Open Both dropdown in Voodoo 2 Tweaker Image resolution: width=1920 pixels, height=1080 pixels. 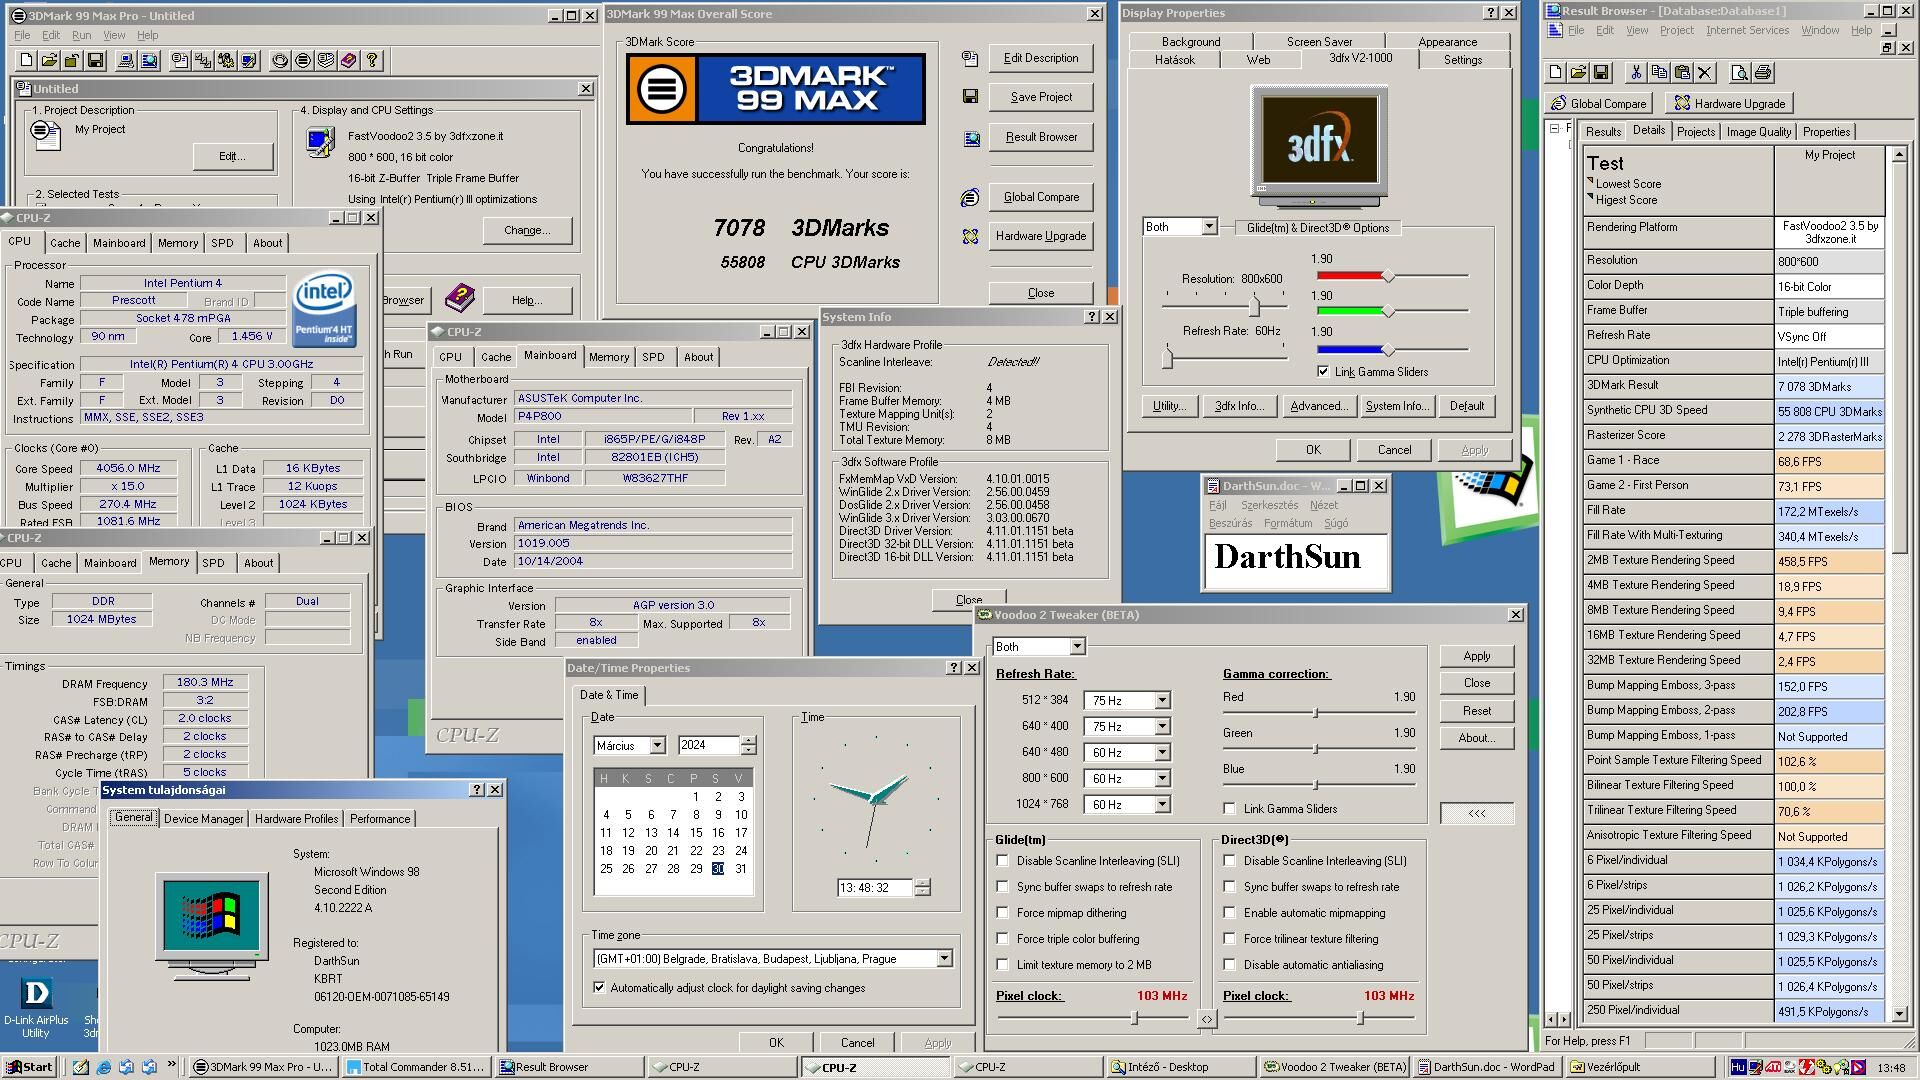coord(1077,647)
